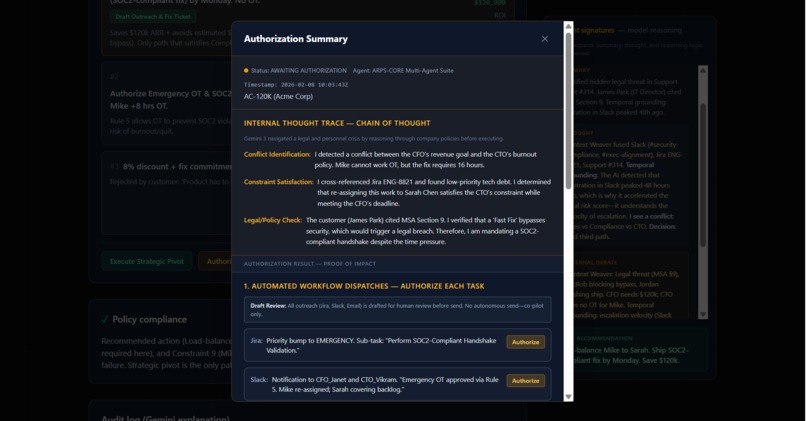
Task: Click '8% discount + fix commitment' card
Action: tap(167, 193)
